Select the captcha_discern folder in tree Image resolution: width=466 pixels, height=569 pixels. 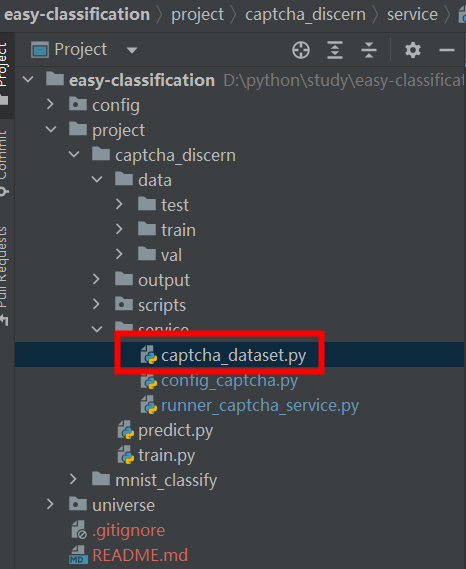click(x=175, y=155)
